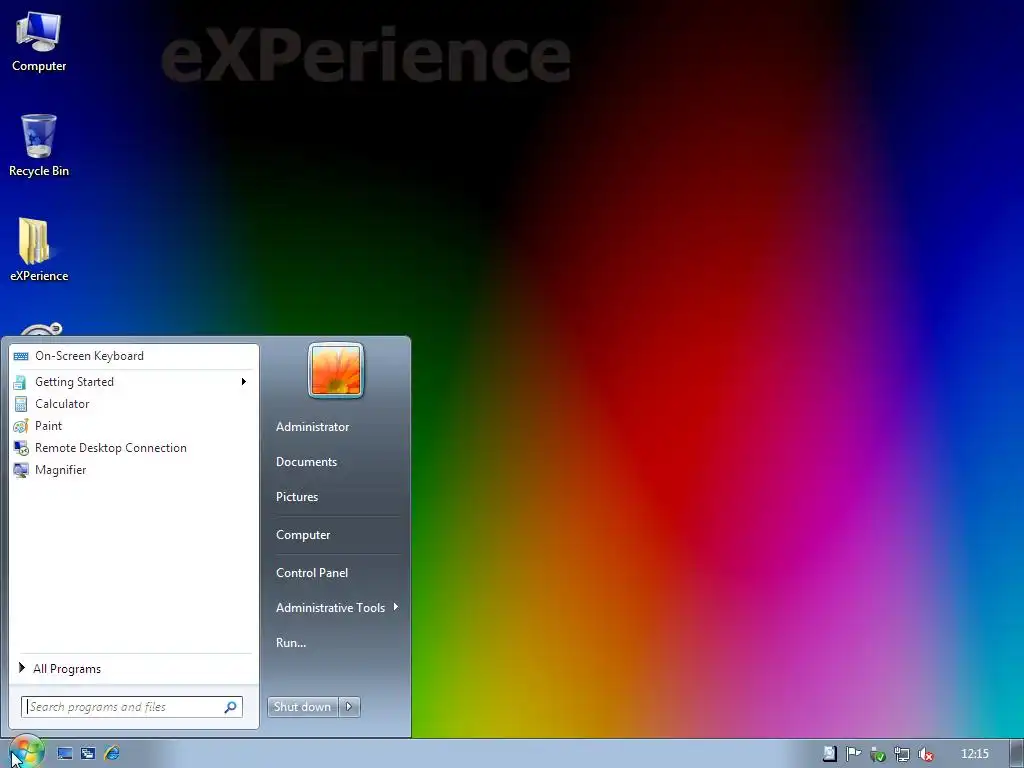1024x768 pixels.
Task: Click the Paint palette icon
Action: [x=21, y=426]
